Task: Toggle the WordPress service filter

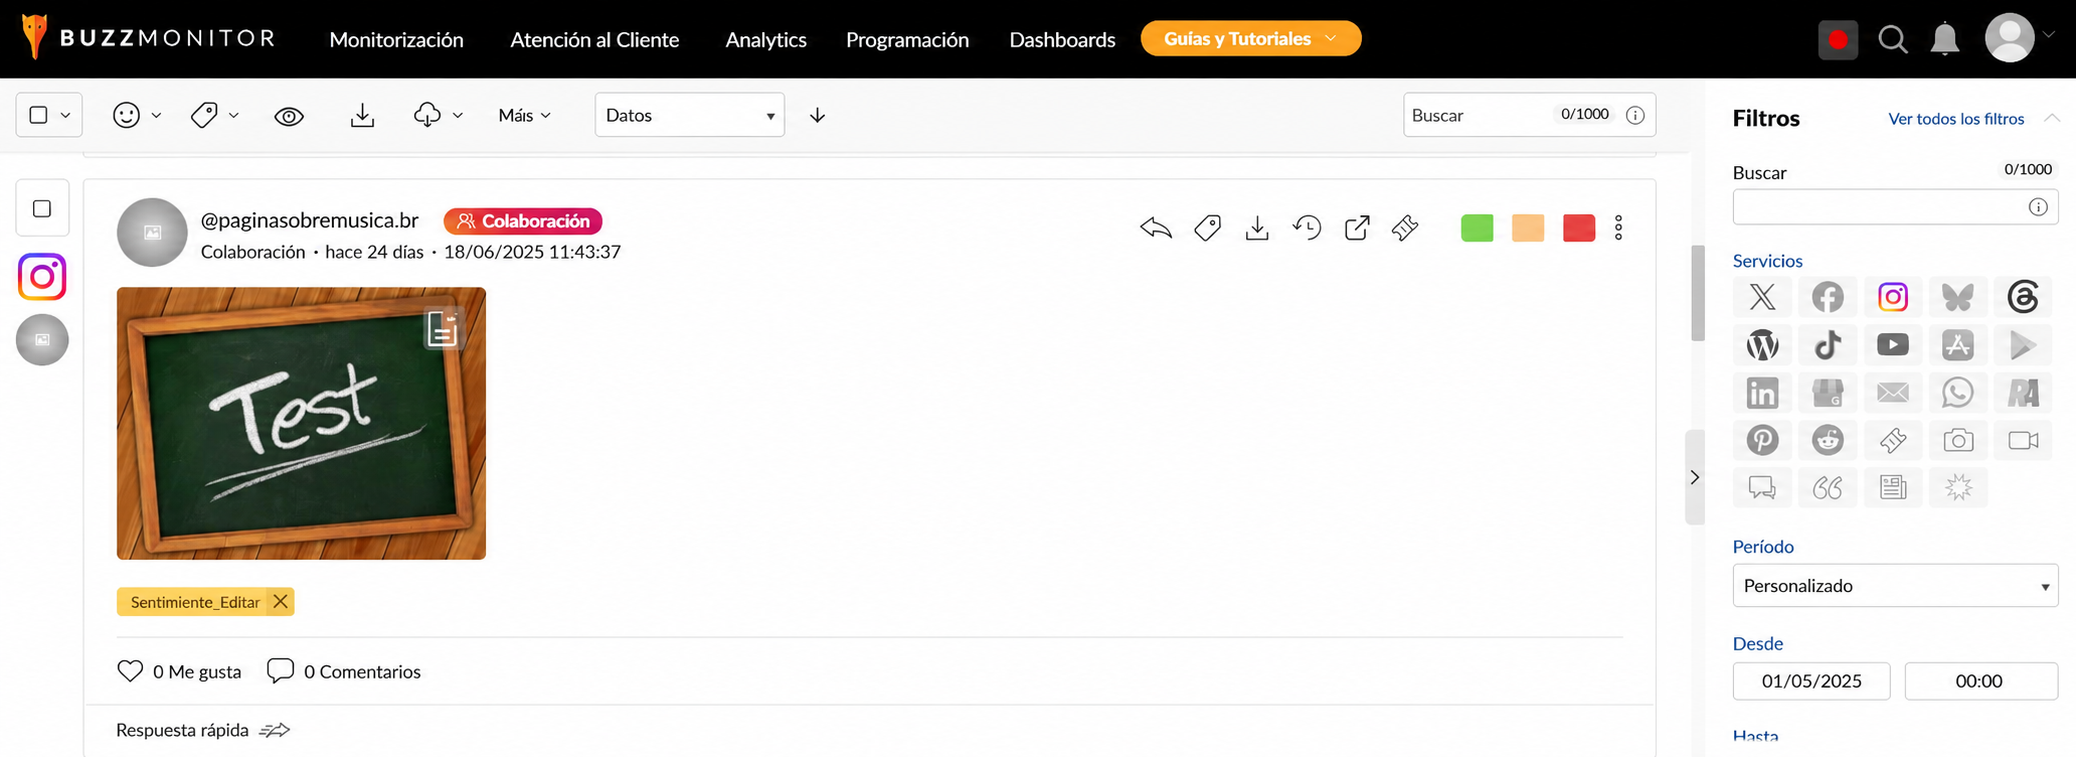Action: click(1762, 345)
